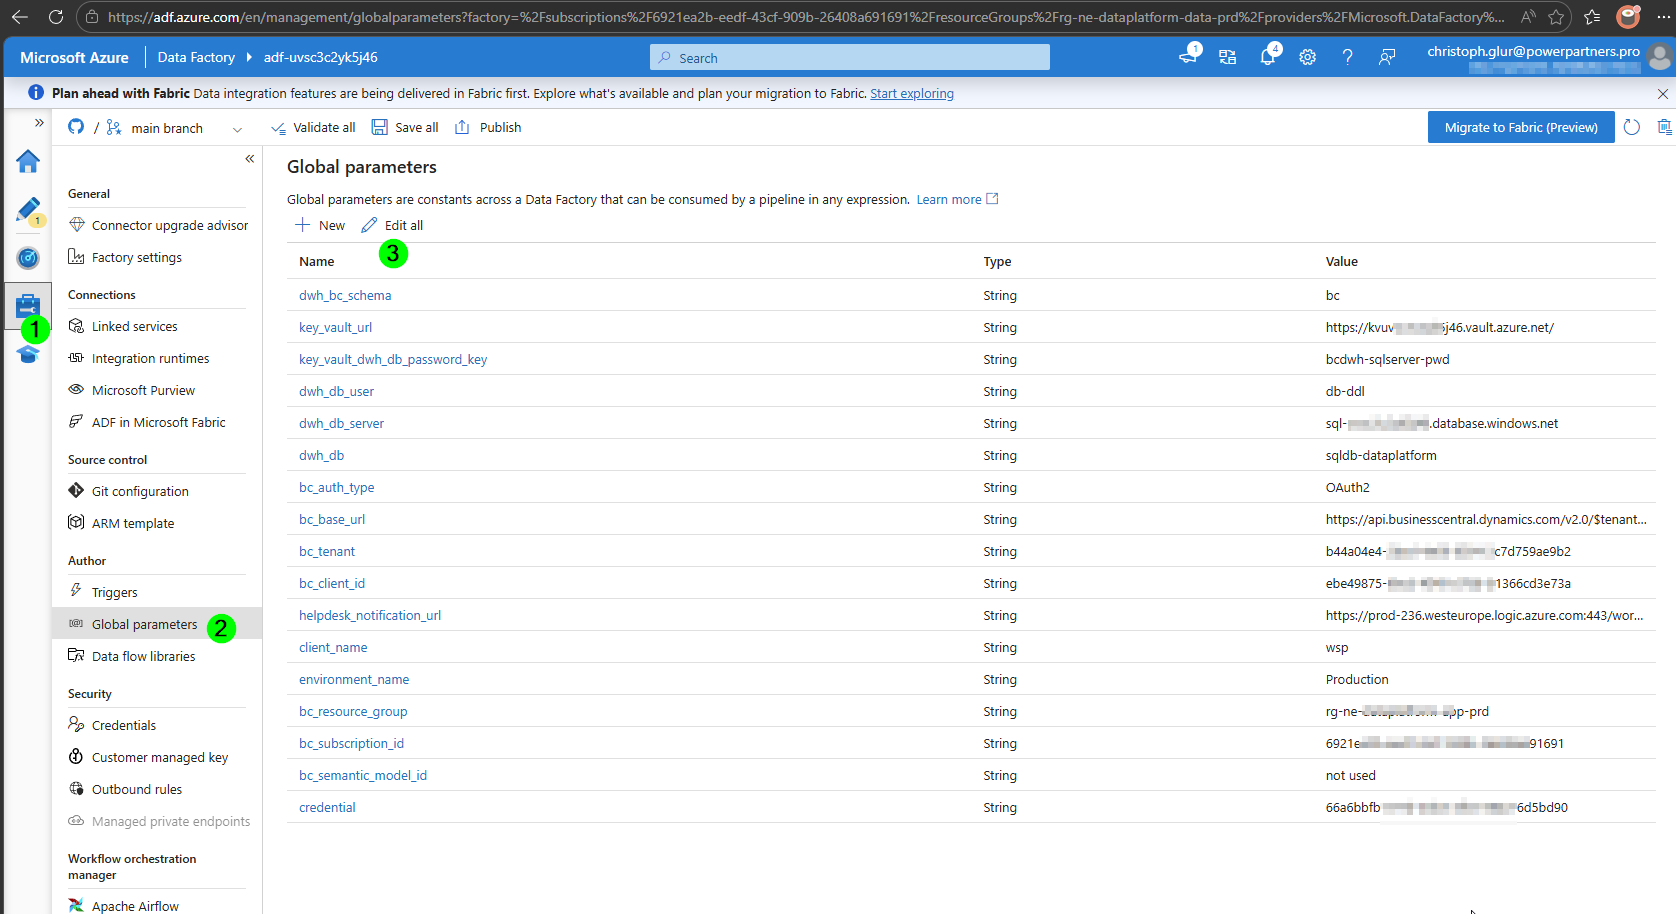The image size is (1676, 914).
Task: Open the dwh_bc_schema parameter
Action: click(345, 296)
